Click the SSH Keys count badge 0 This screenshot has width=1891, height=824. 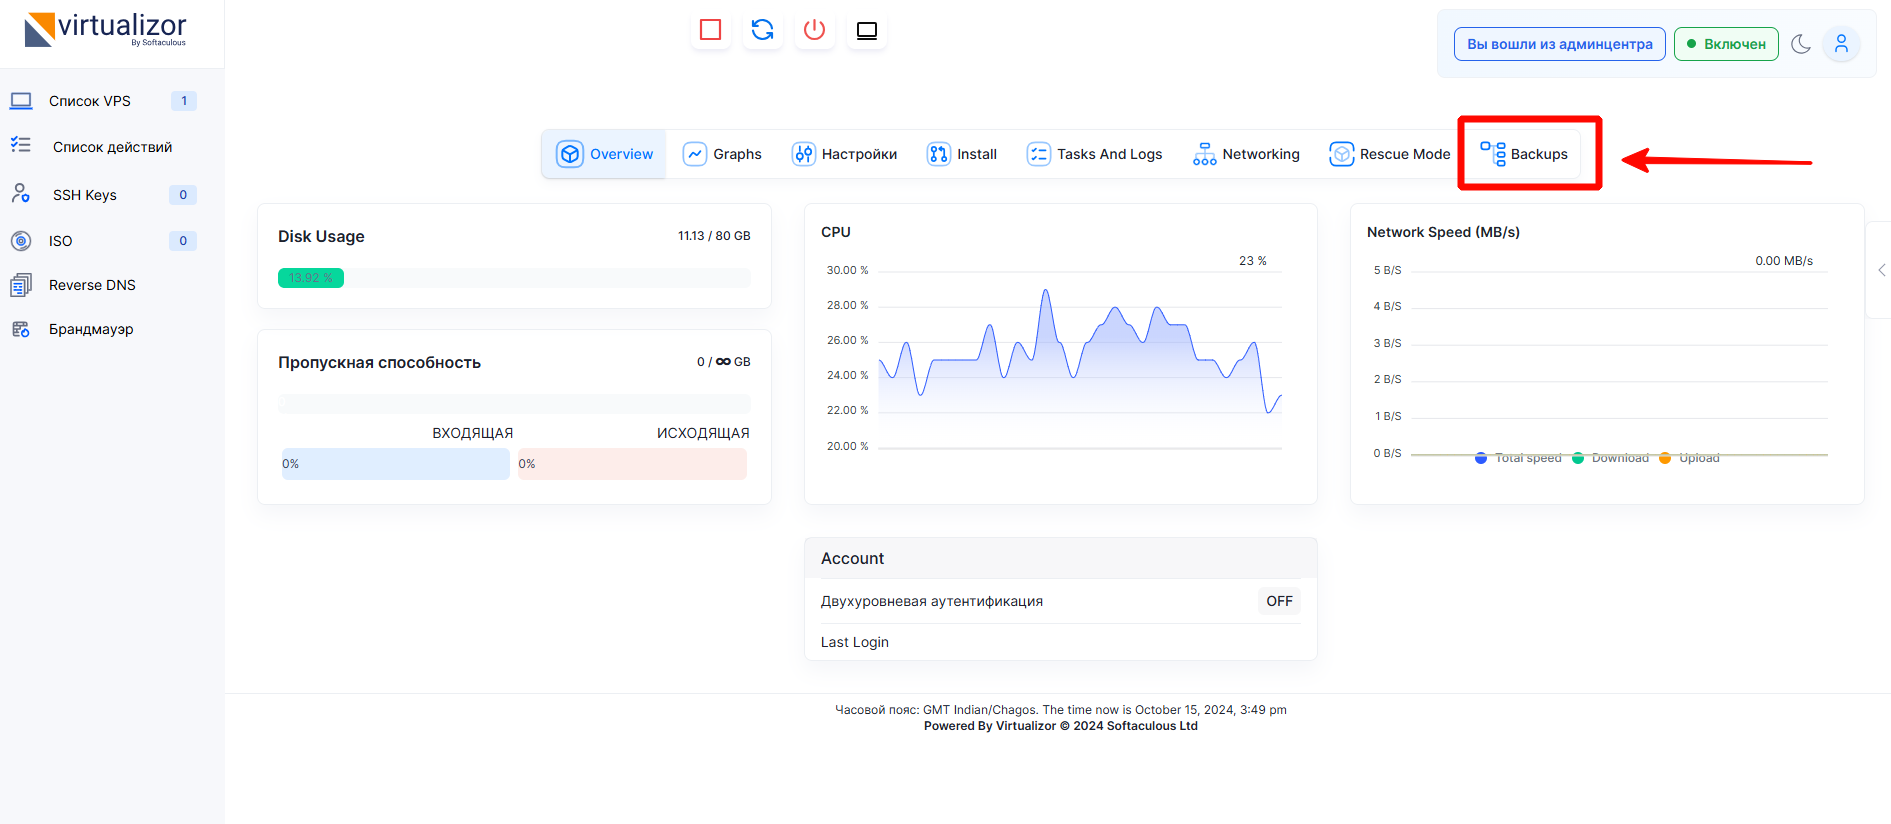tap(183, 195)
